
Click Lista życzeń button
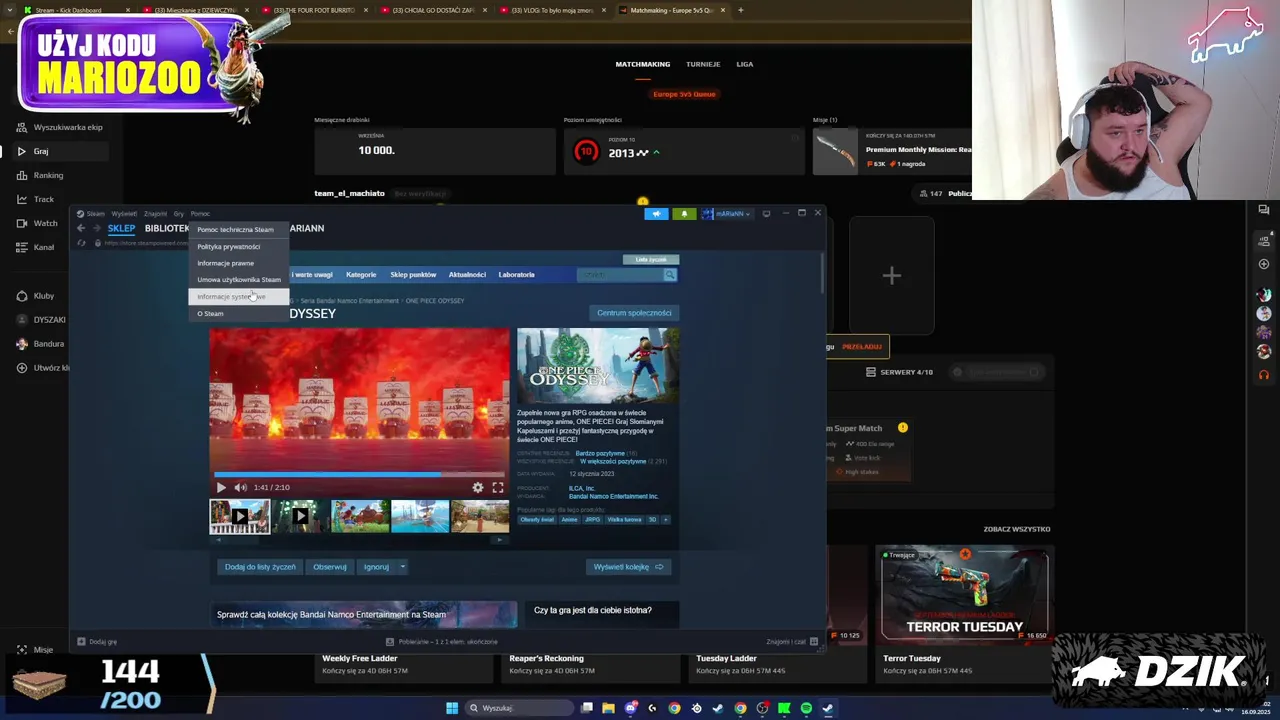click(651, 259)
